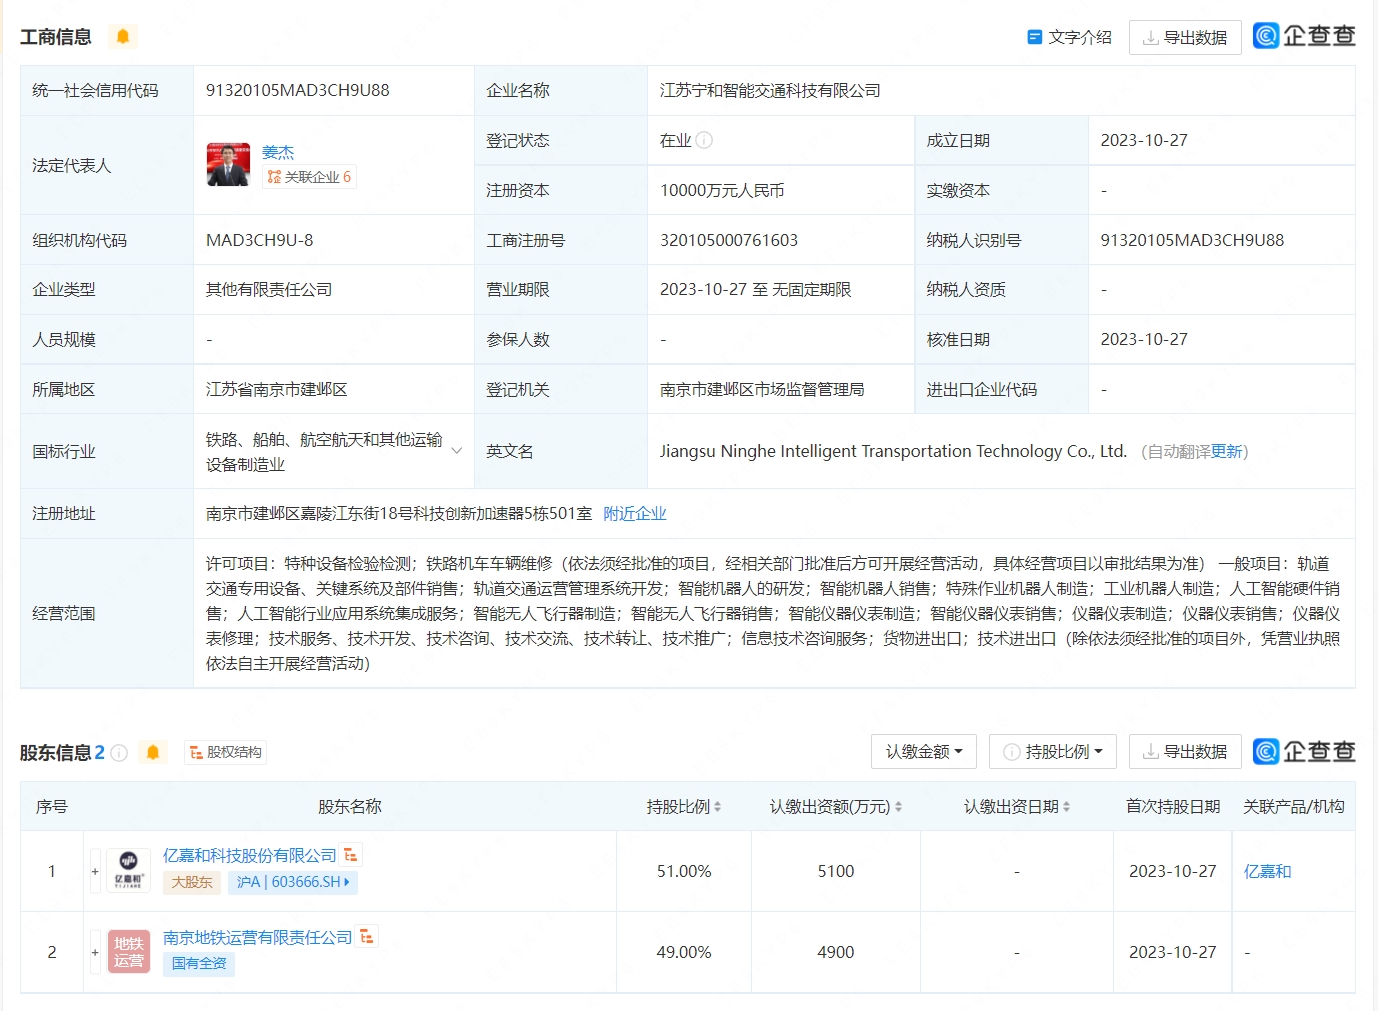Screen dimensions: 1378x1011
Task: Select 南京市建邺区市场监督管理局 value
Action: 762,390
